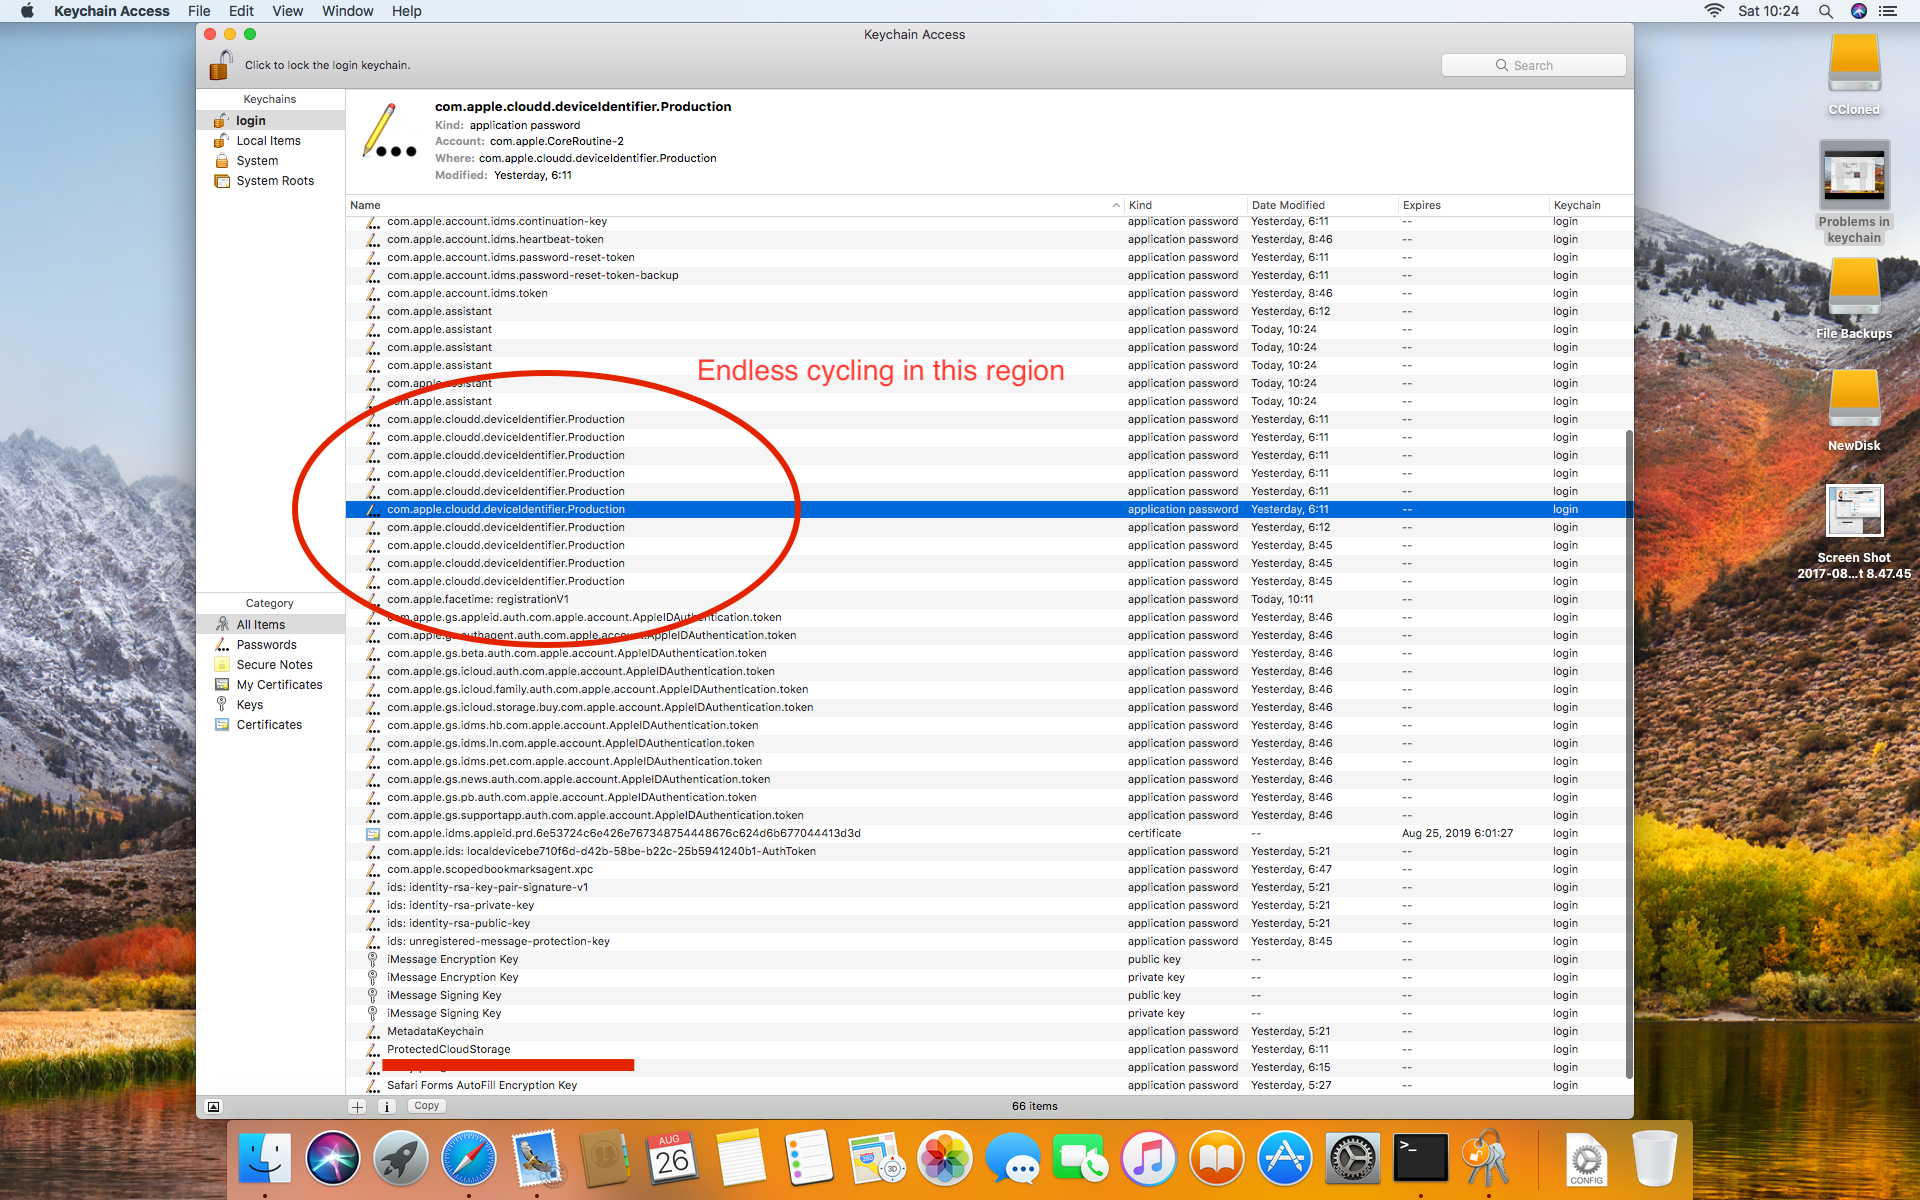
Task: Select ProtectedCloudStorage row
Action: [x=989, y=1050]
